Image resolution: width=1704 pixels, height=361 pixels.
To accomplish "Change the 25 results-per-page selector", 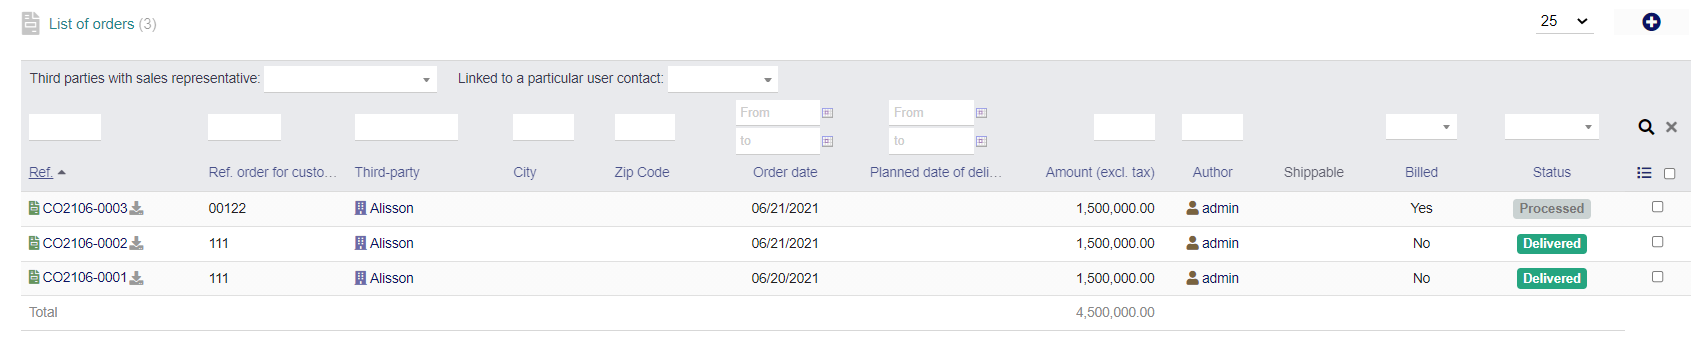I will pos(1564,21).
